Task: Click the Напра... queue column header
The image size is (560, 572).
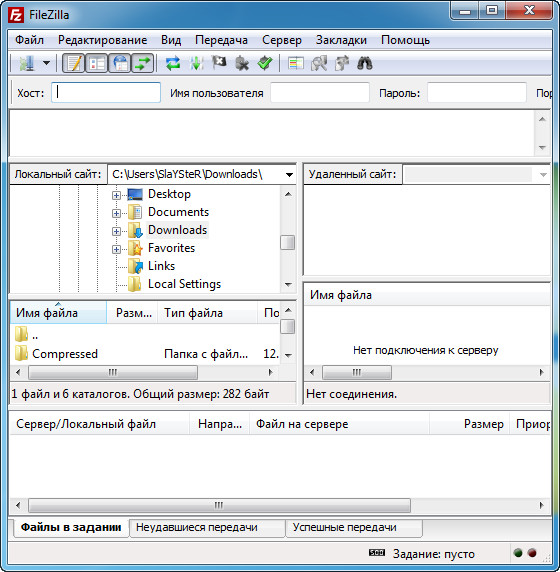Action: (x=220, y=424)
